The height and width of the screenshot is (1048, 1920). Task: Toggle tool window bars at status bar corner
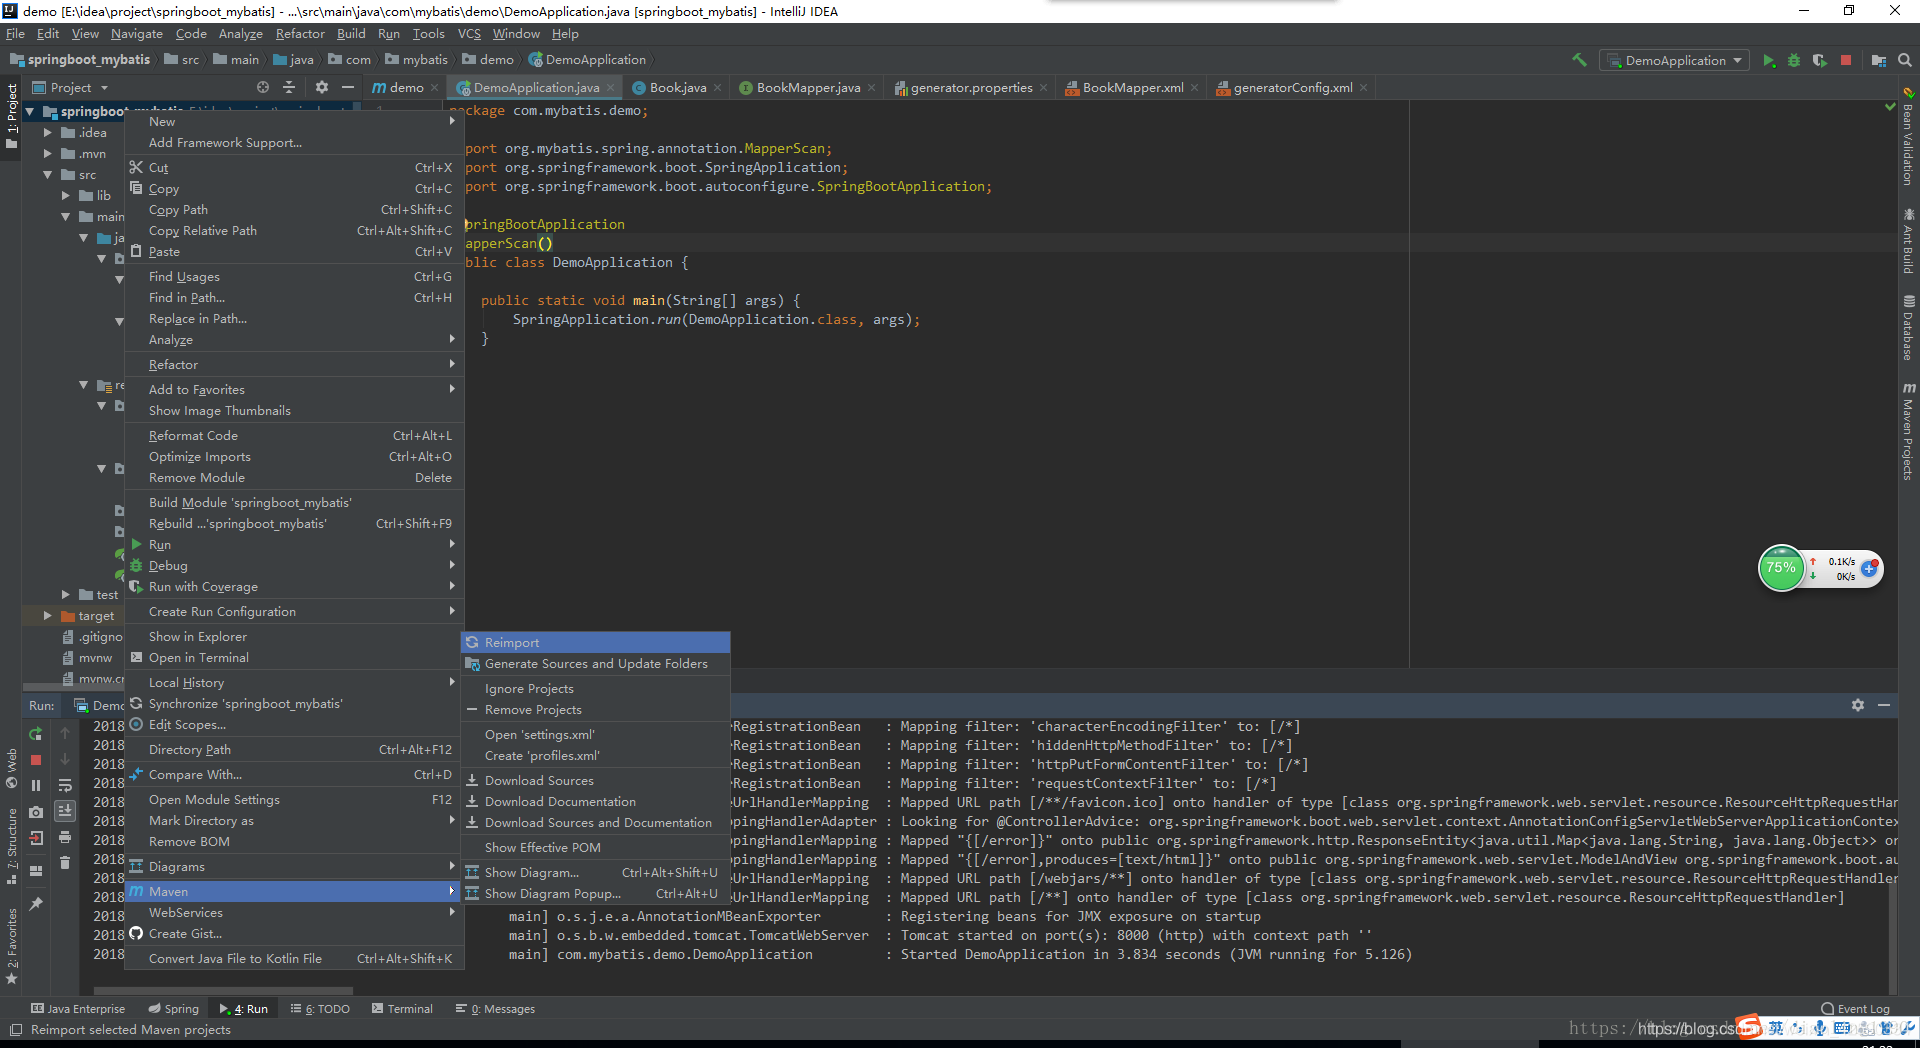15,1029
